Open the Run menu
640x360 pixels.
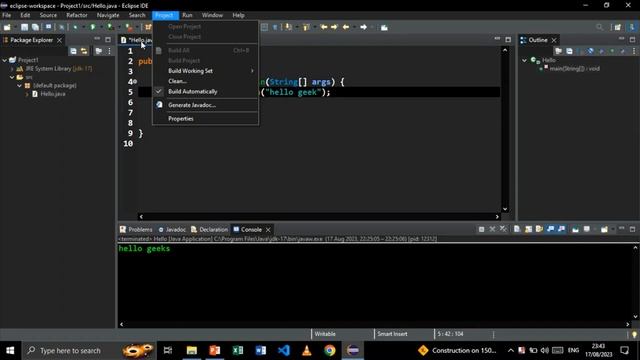click(187, 15)
